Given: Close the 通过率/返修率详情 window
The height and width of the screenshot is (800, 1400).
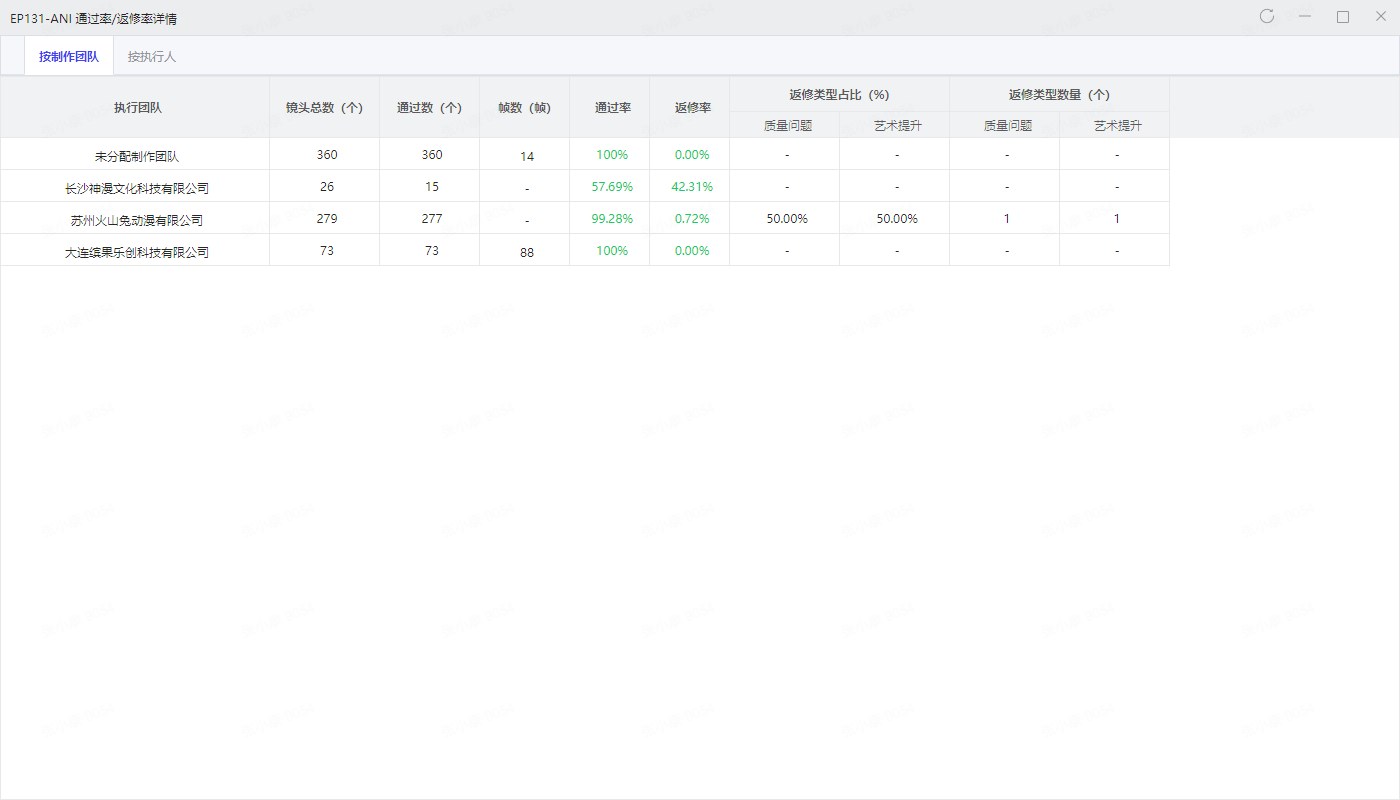Looking at the screenshot, I should coord(1381,16).
